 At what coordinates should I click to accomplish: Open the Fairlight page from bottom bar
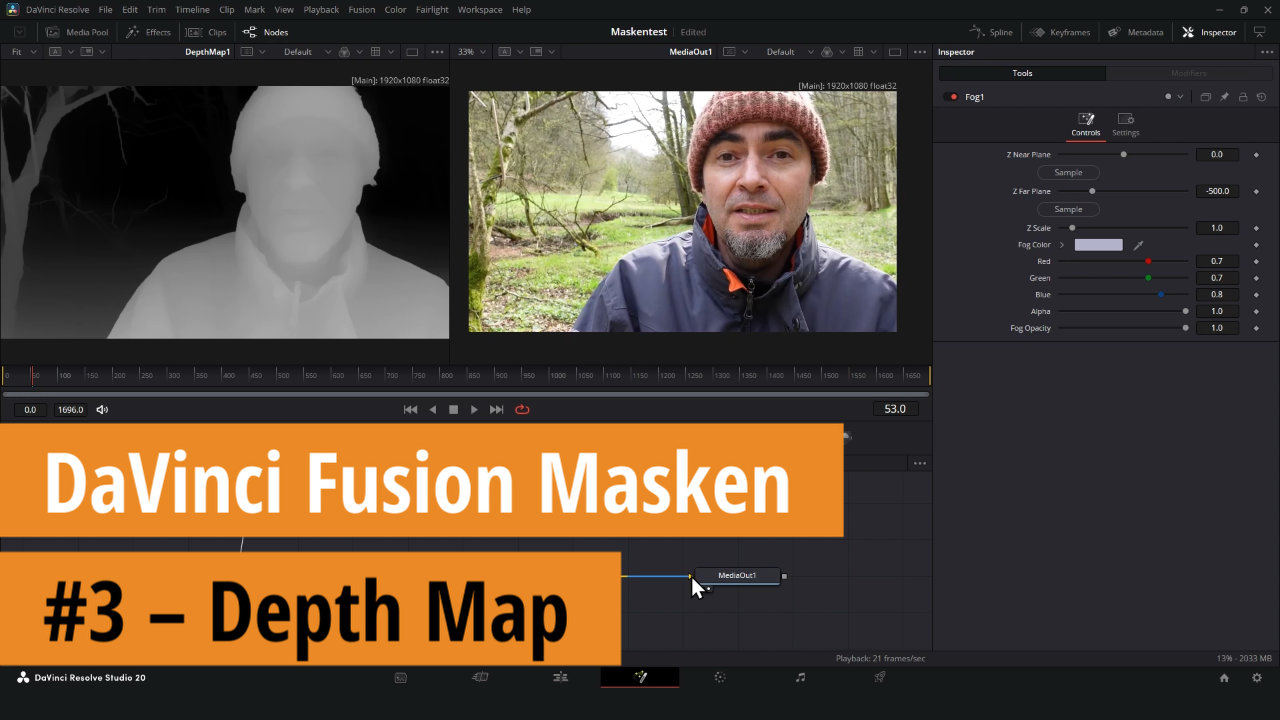click(800, 678)
